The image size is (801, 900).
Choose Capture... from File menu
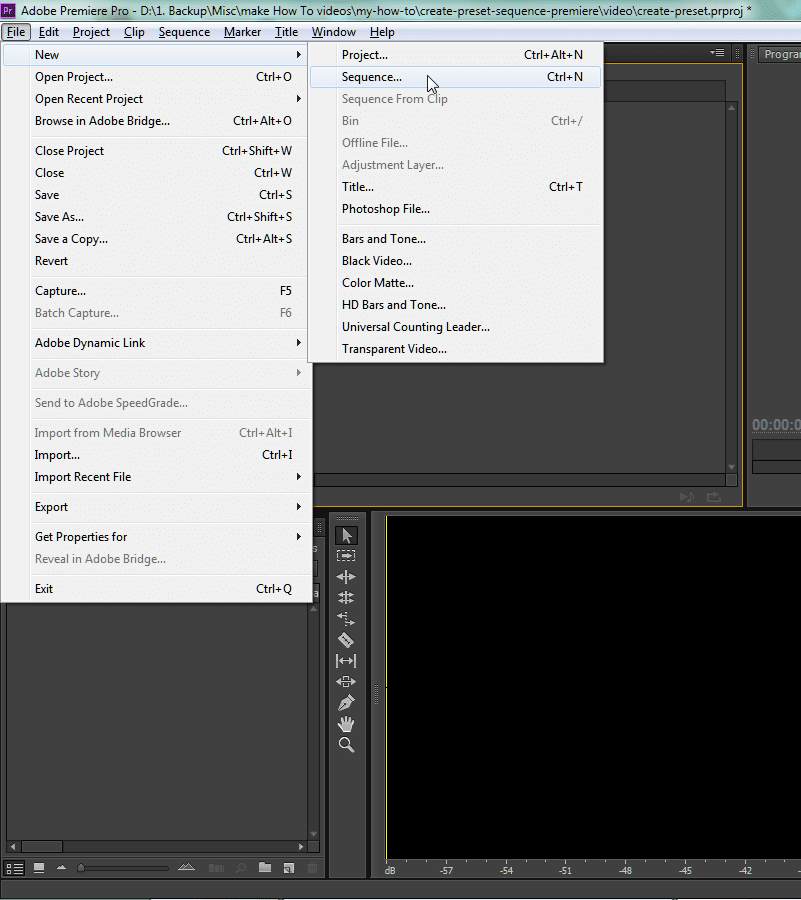pos(155,291)
